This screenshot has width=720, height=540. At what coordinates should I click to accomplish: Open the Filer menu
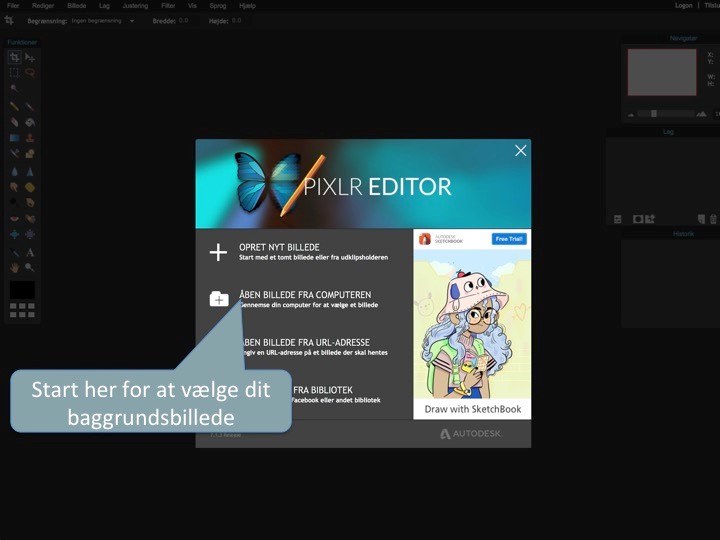tap(13, 6)
